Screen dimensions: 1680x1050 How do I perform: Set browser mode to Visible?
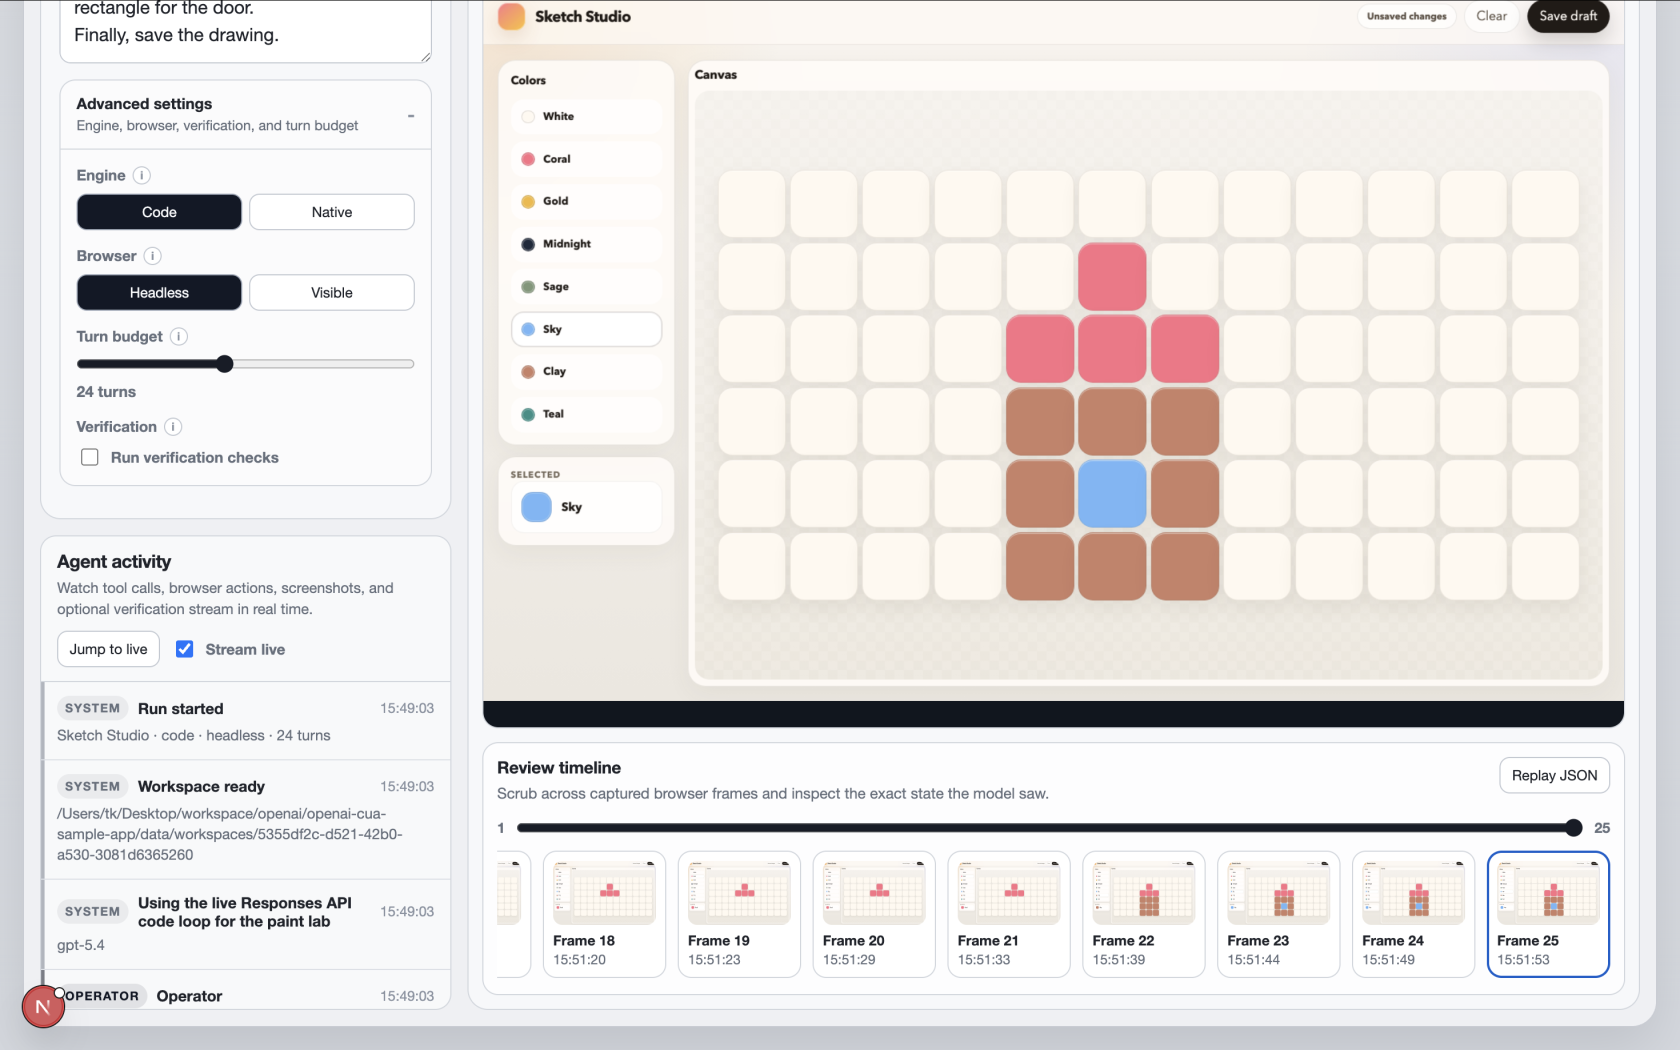click(x=331, y=293)
